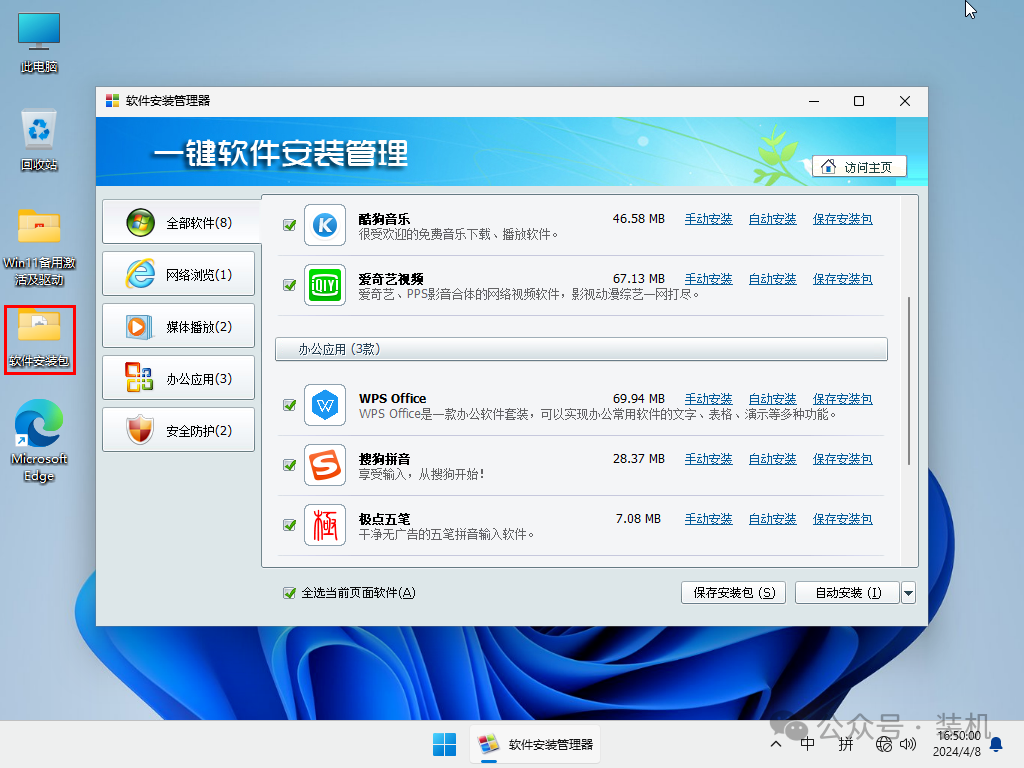This screenshot has width=1024, height=768.
Task: Open the dropdown arrow beside 自动安装
Action: 908,593
